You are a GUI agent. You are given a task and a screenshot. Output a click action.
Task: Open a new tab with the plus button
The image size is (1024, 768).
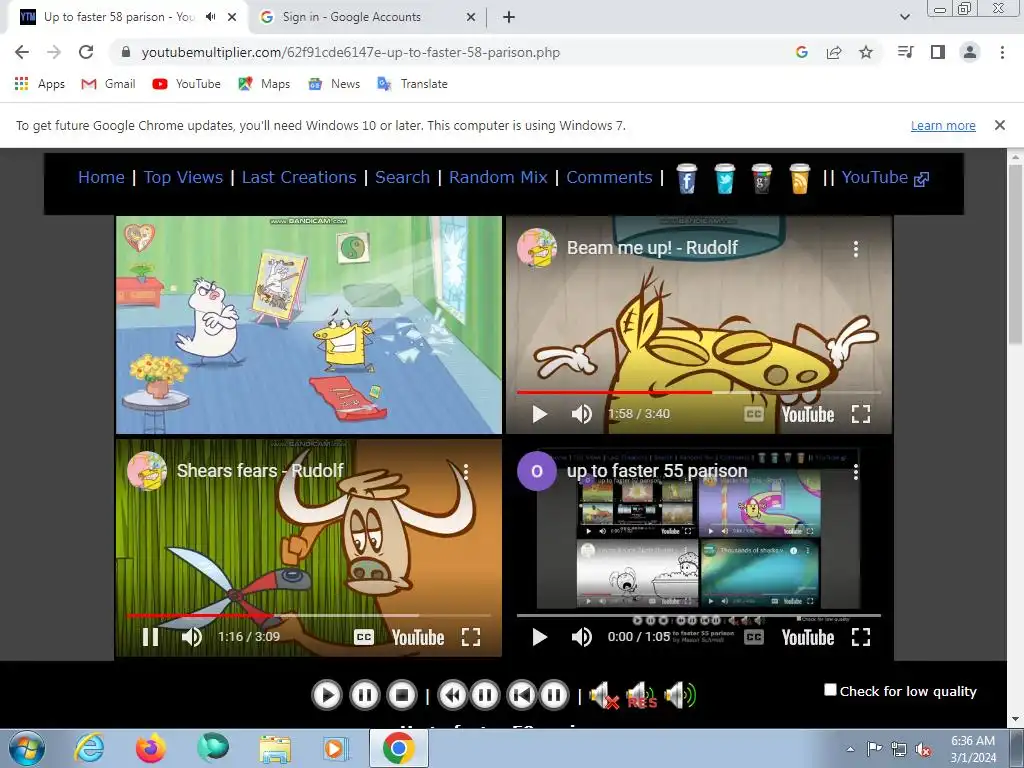click(509, 17)
